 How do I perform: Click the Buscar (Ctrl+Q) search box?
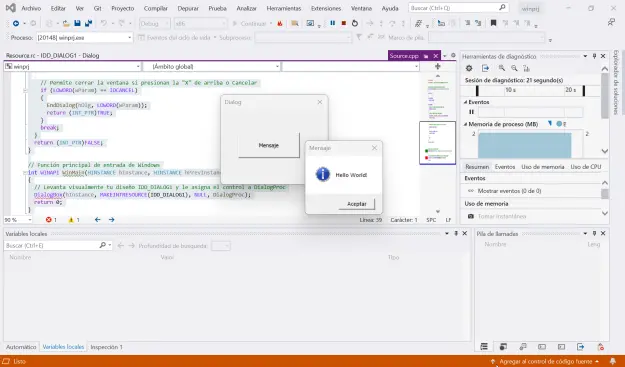[458, 8]
